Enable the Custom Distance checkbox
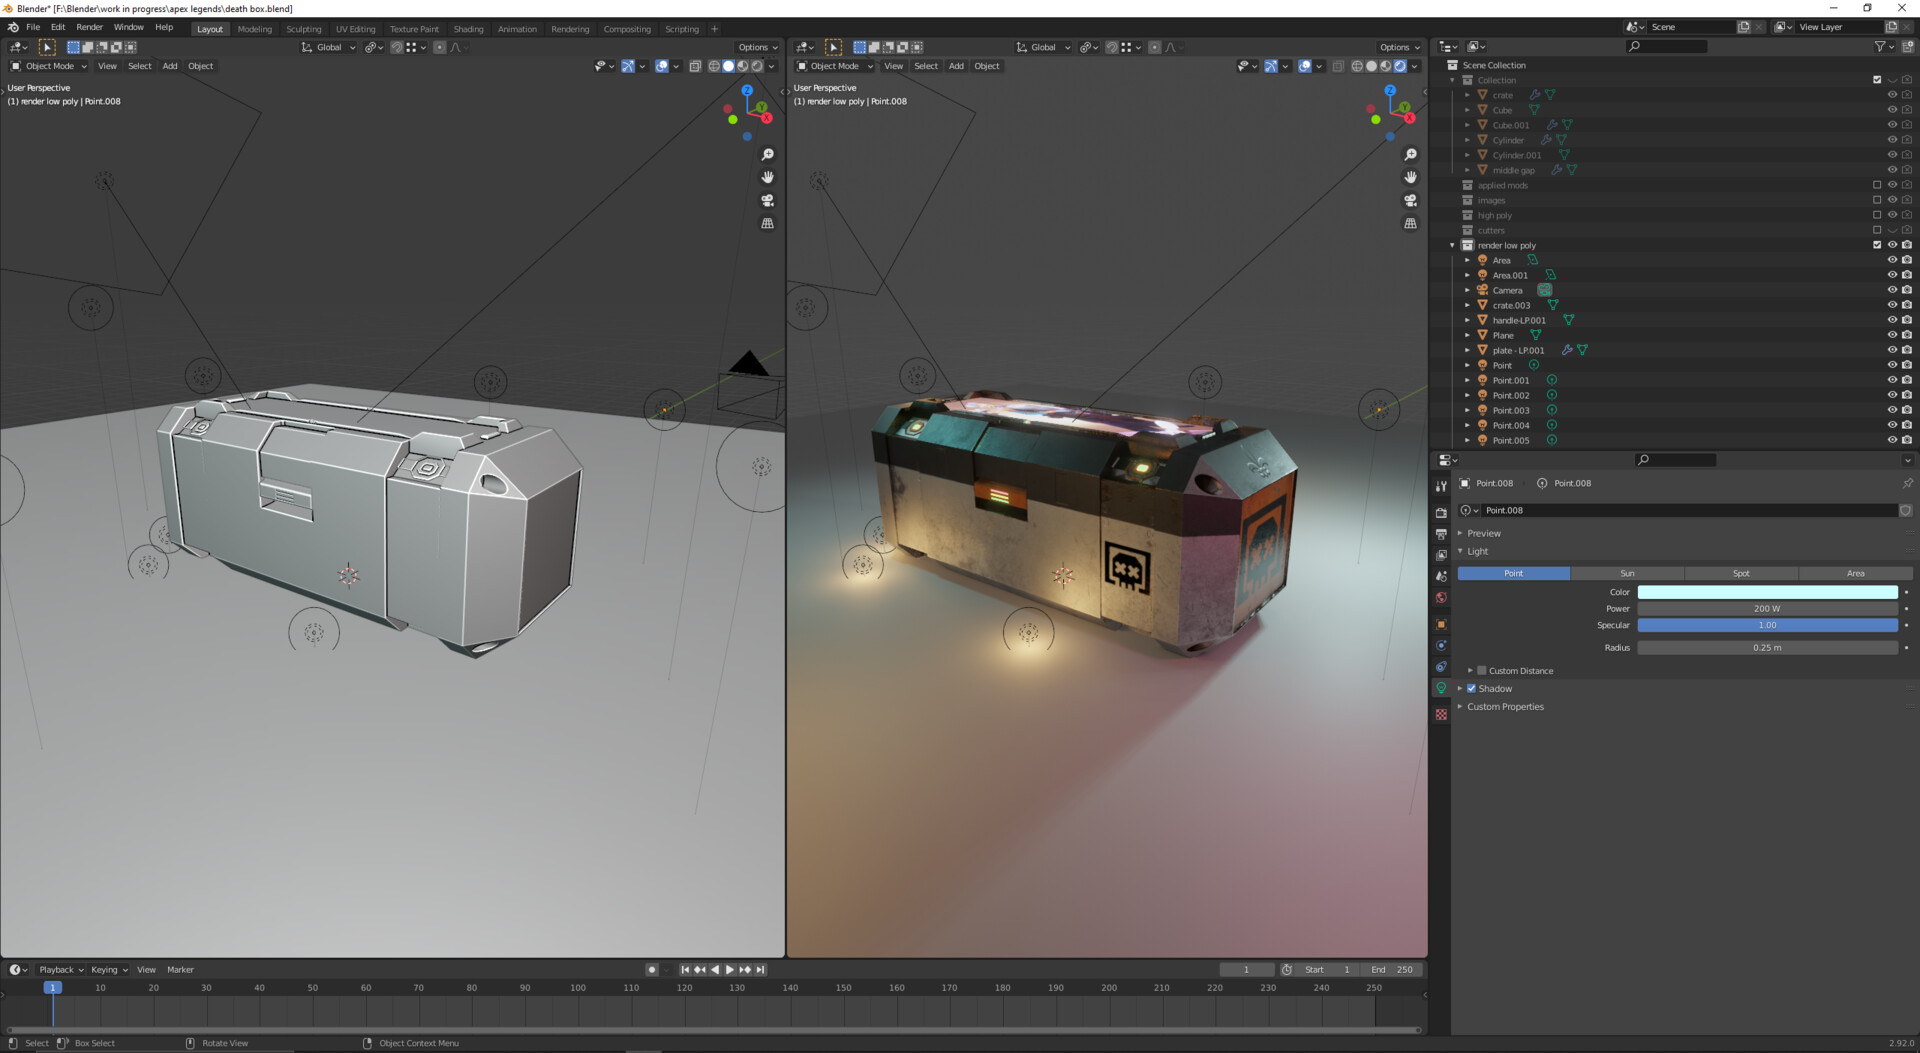This screenshot has width=1920, height=1053. (1482, 671)
